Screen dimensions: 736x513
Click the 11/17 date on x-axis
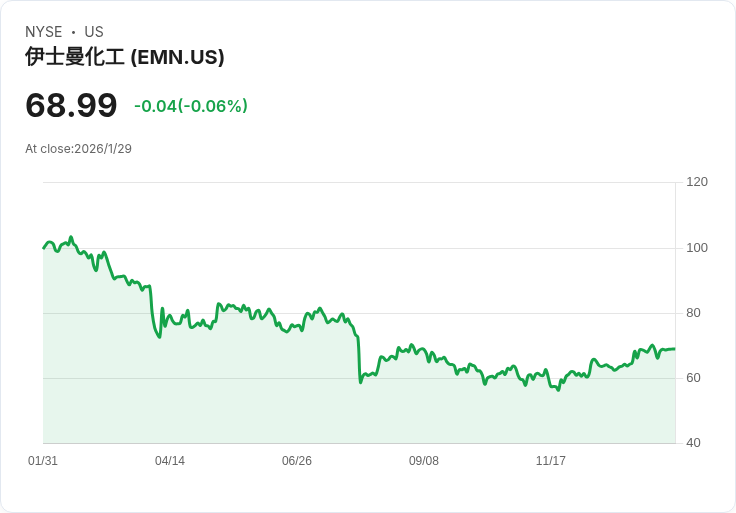pyautogui.click(x=551, y=461)
